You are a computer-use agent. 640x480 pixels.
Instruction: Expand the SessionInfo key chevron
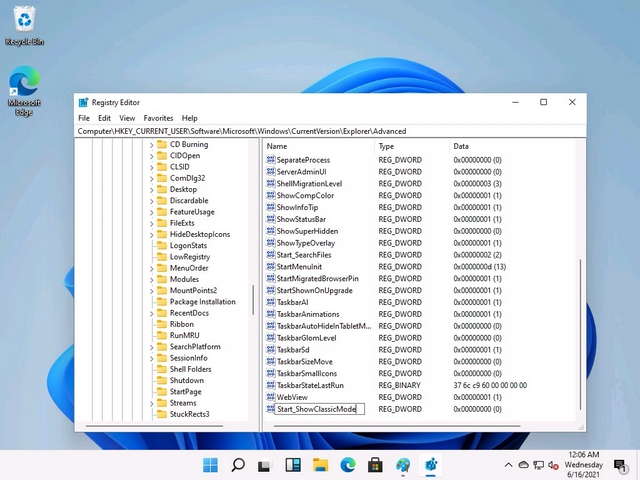152,358
